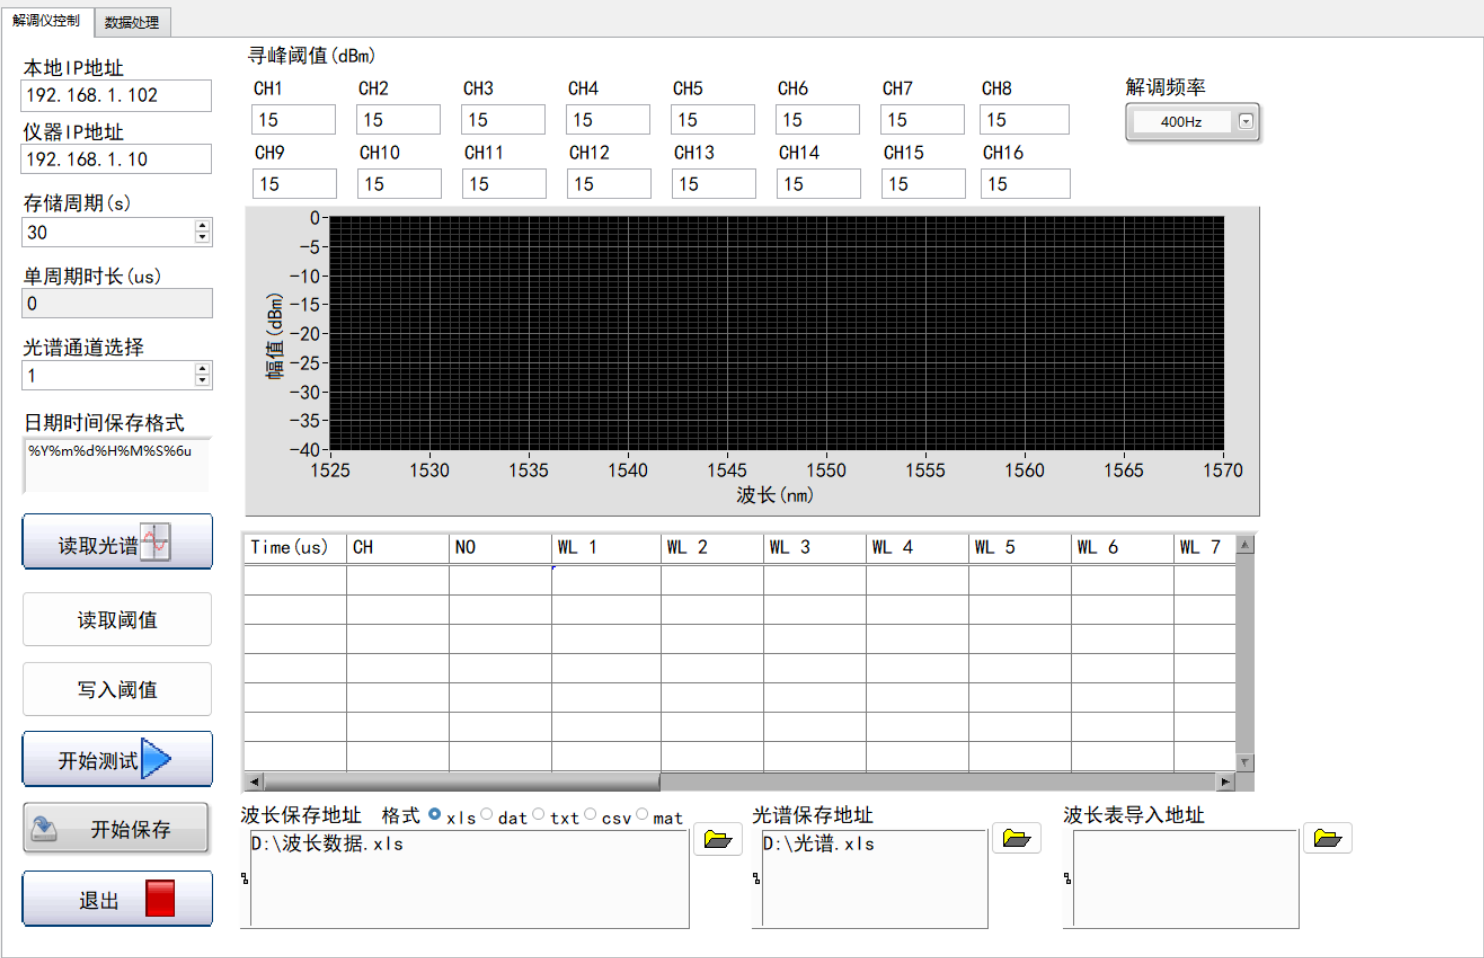
Task: Select the mat format radio button
Action: pyautogui.click(x=642, y=815)
